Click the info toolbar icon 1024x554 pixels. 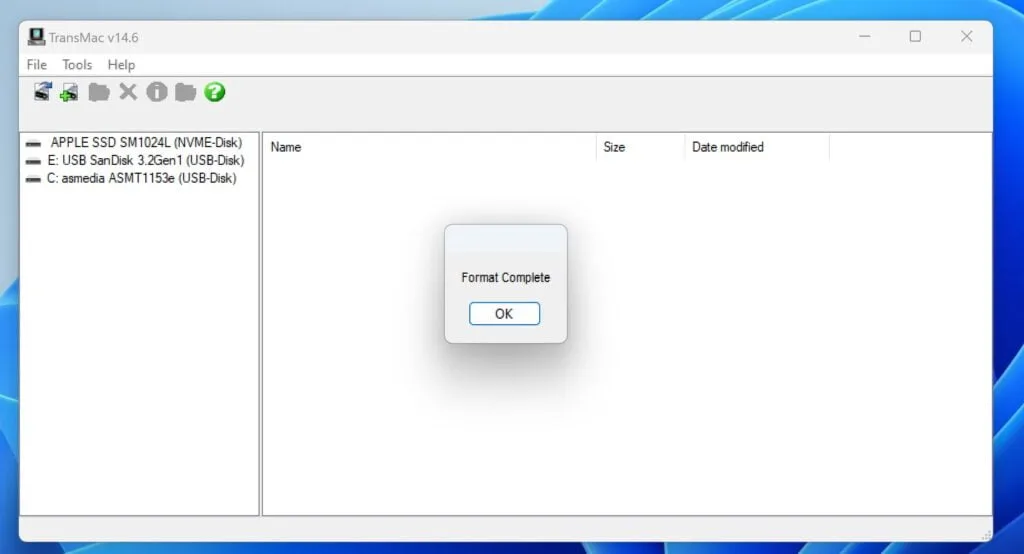point(157,91)
